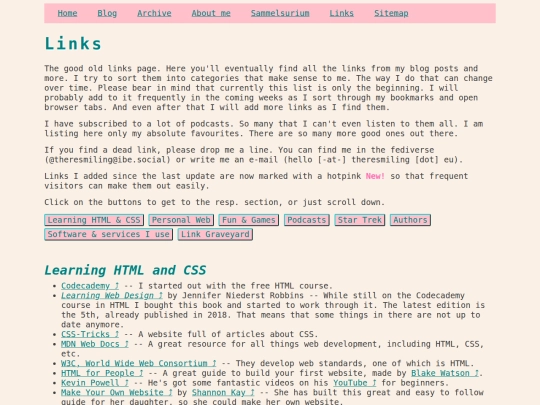Image resolution: width=540 pixels, height=405 pixels.
Task: Open the Shannon Kay link
Action: [x=223, y=392]
